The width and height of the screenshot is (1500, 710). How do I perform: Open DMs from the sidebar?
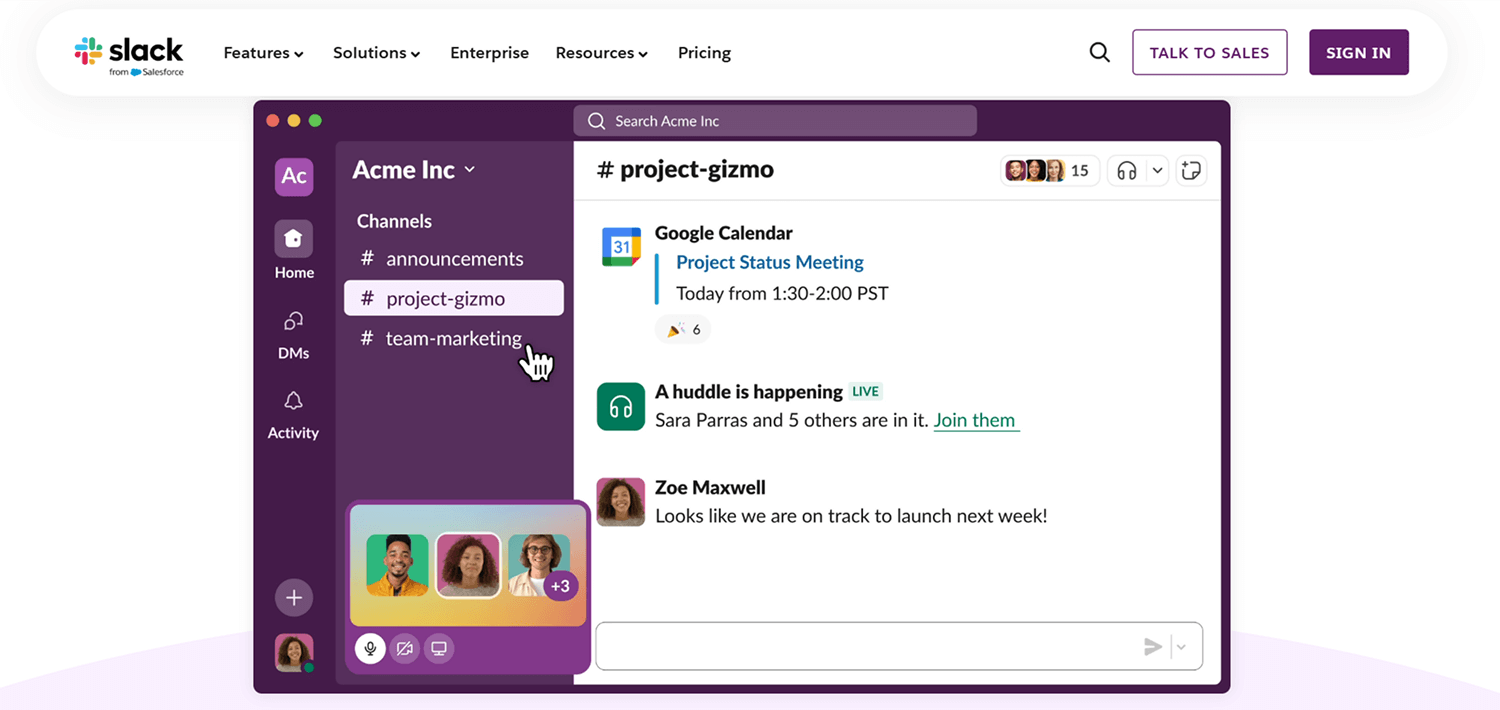pyautogui.click(x=293, y=334)
